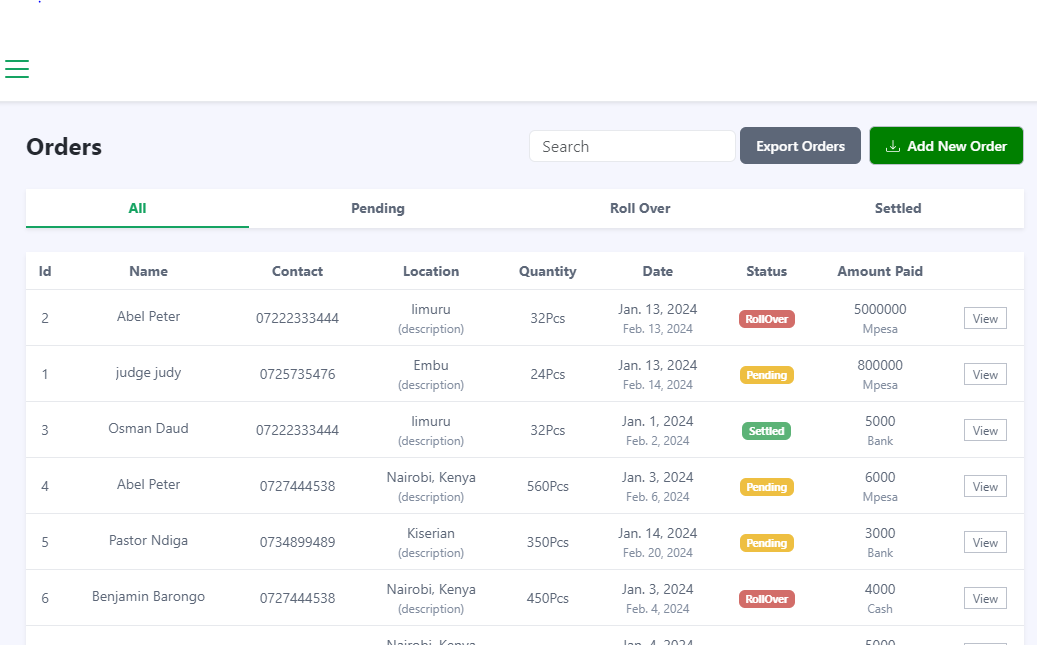This screenshot has height=645, width=1037.
Task: Click the 24Pcs quantity
Action: tap(548, 374)
